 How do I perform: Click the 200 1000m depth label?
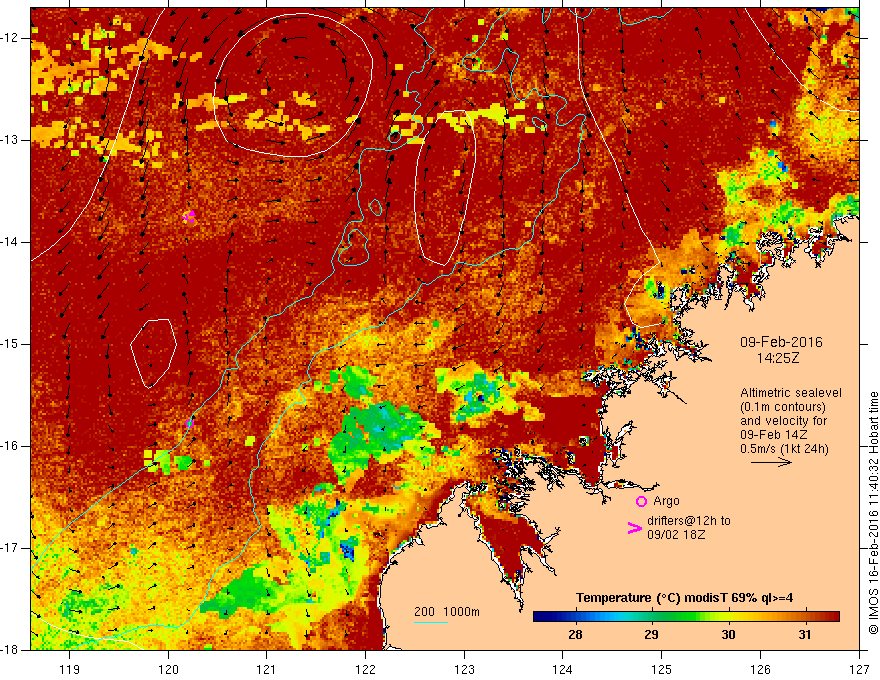coord(447,612)
